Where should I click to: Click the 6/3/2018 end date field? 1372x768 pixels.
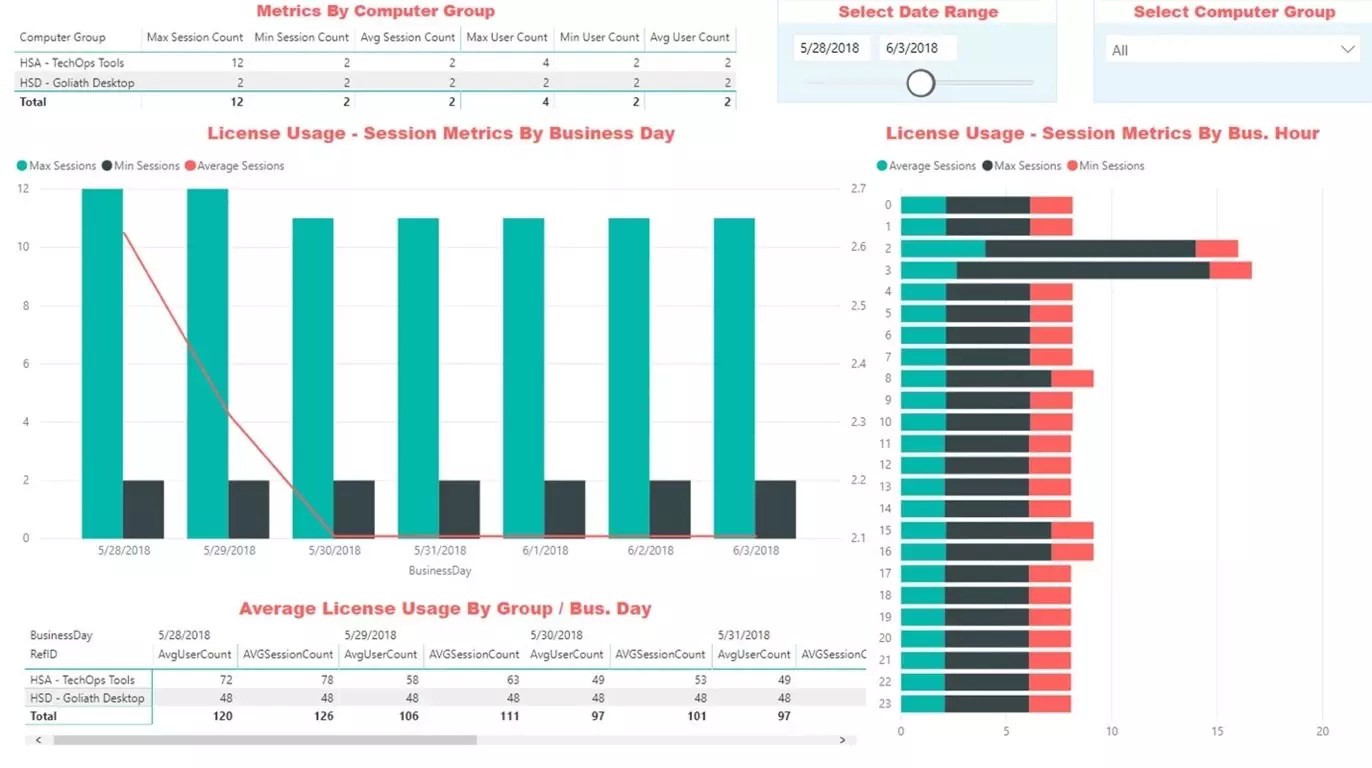pyautogui.click(x=916, y=47)
